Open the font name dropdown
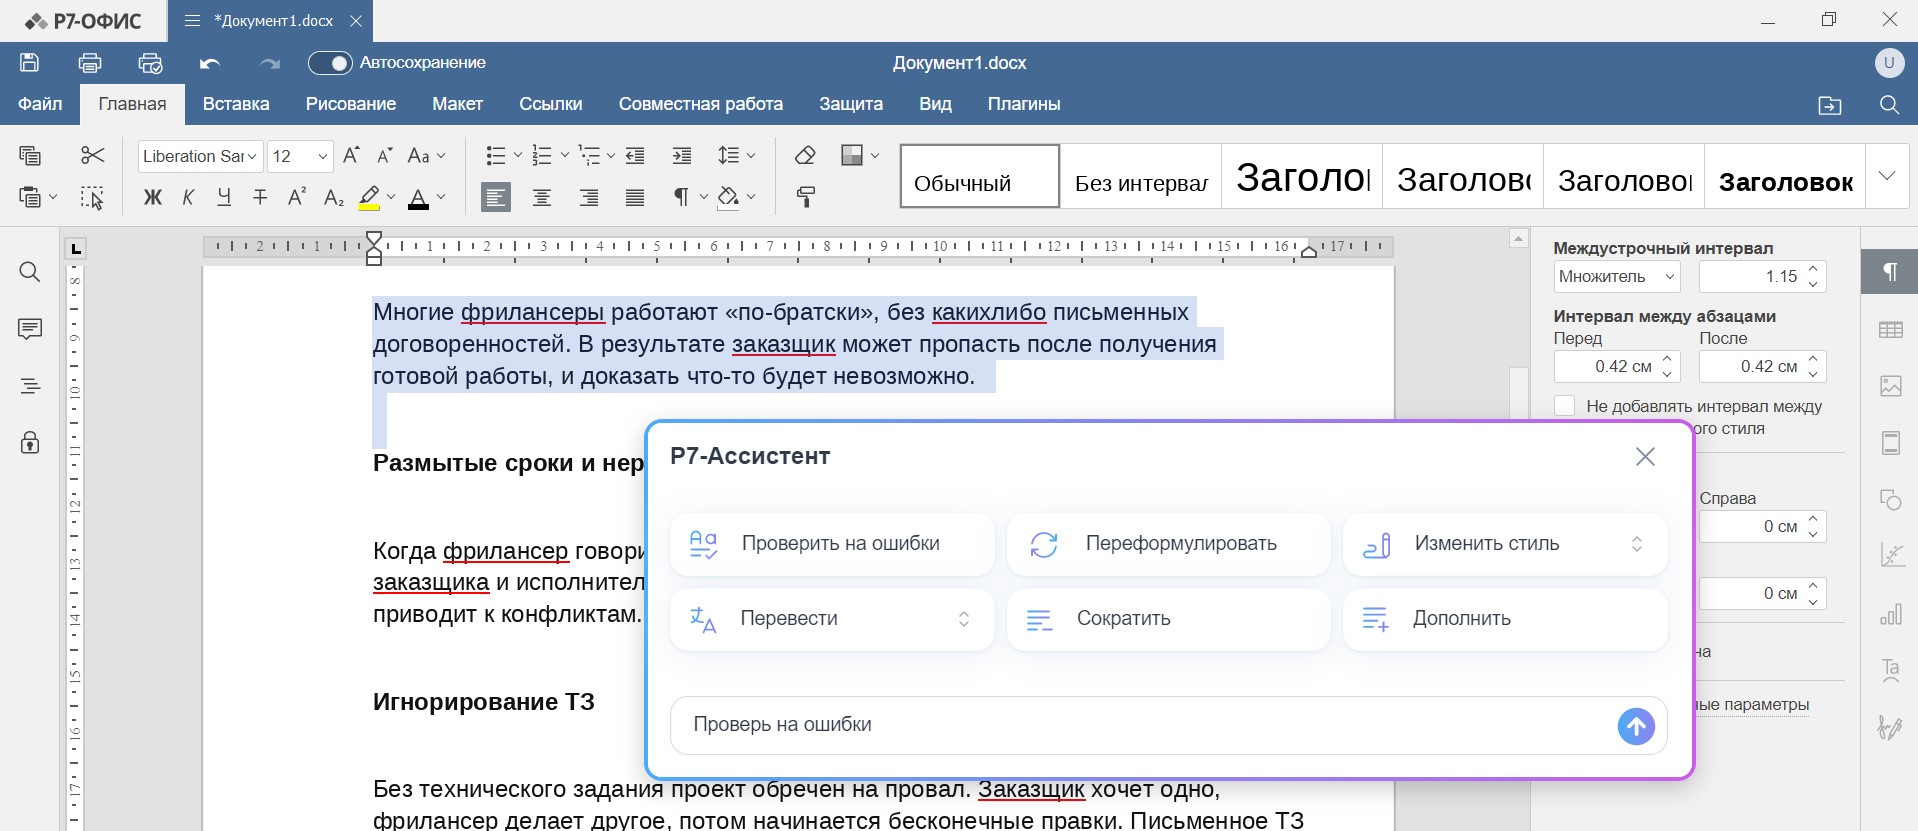1918x831 pixels. pyautogui.click(x=252, y=156)
